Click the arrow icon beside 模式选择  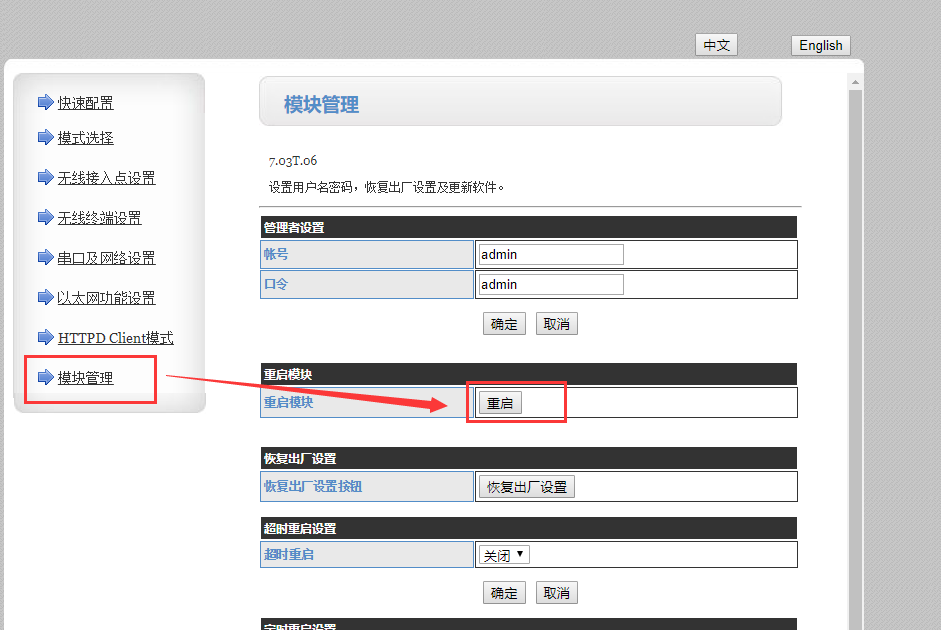[x=45, y=137]
